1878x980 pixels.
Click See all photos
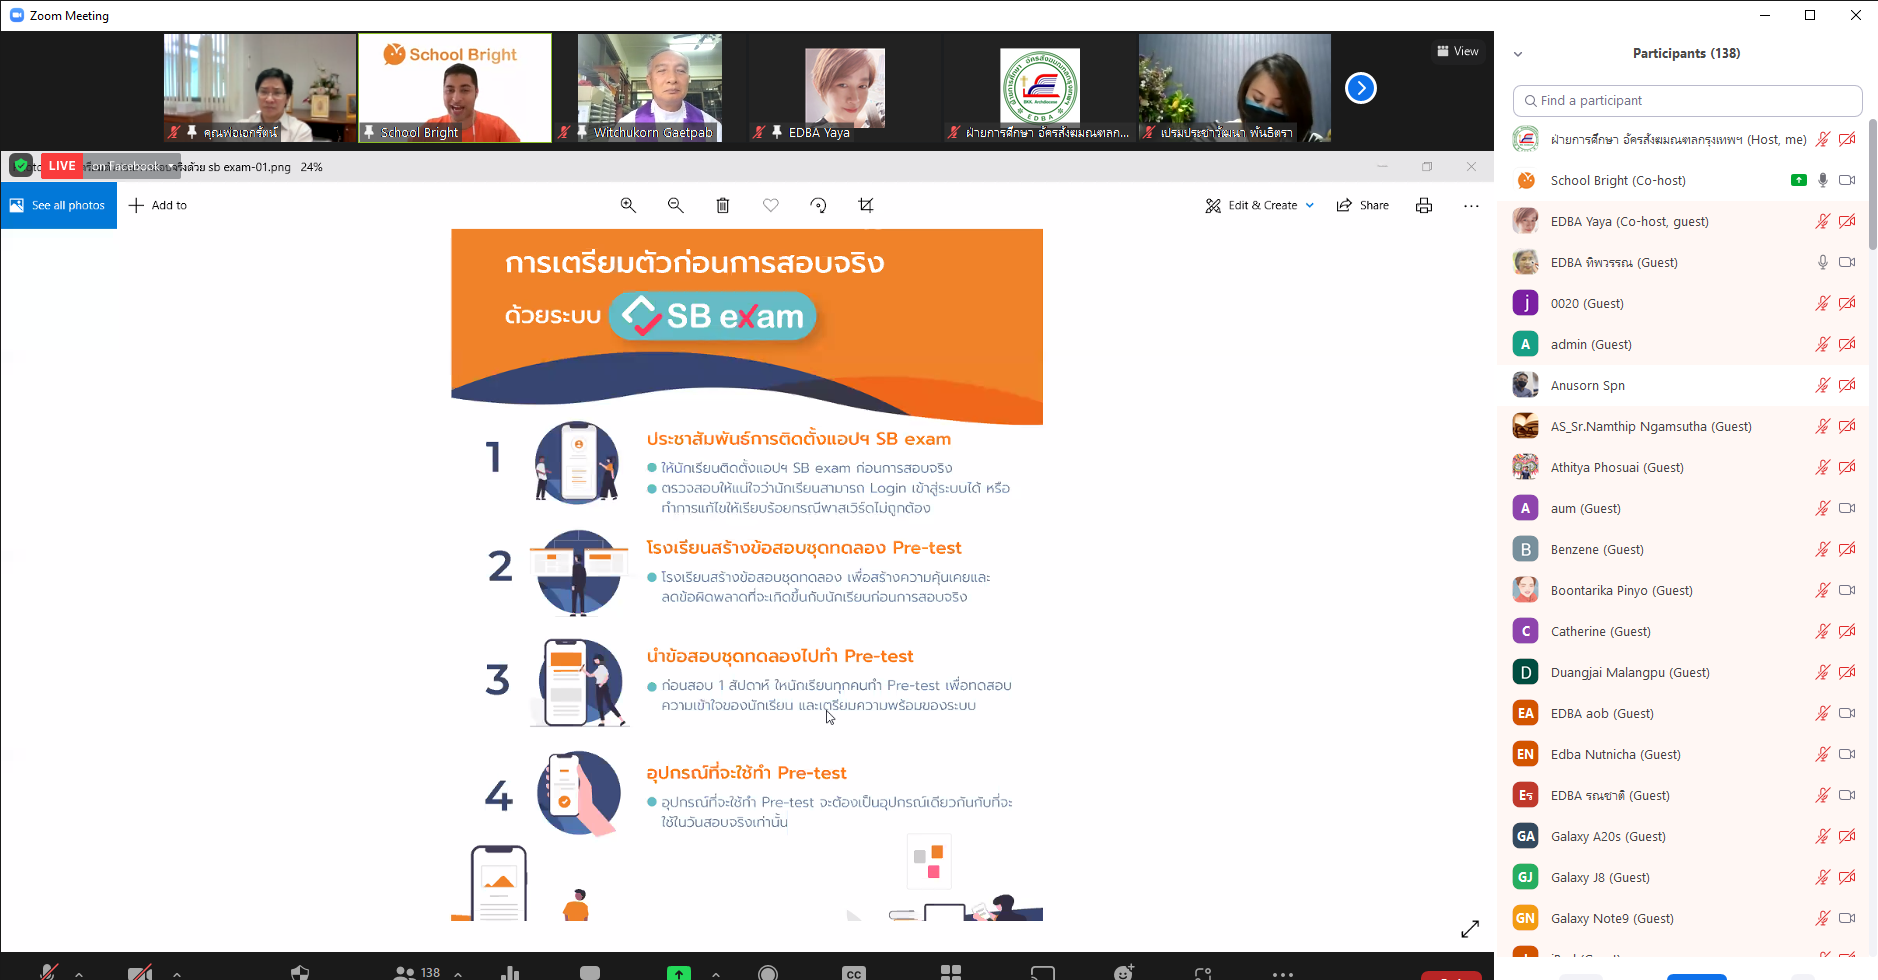59,205
